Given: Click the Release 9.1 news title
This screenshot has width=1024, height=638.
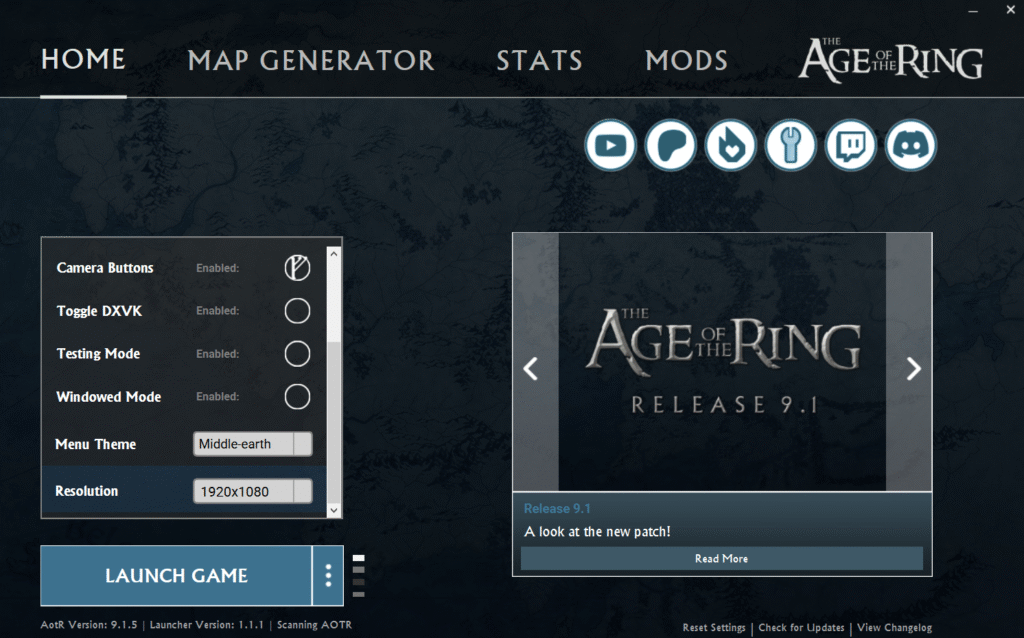Looking at the screenshot, I should [x=557, y=508].
